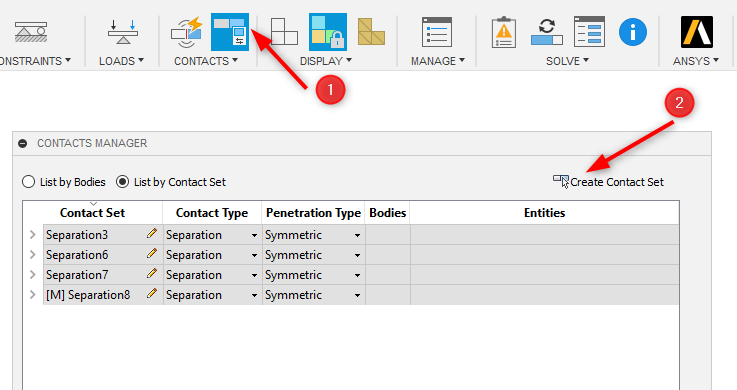Open Contact Type dropdown for [M] Separation8

click(x=254, y=295)
